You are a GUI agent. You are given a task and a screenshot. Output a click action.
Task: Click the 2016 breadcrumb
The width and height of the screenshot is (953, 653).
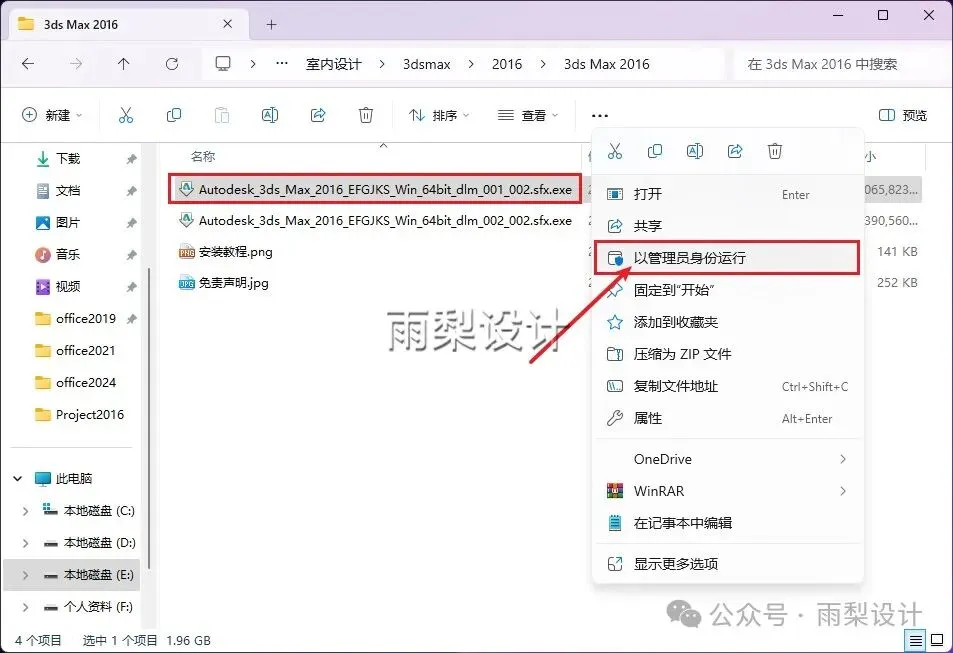click(507, 64)
